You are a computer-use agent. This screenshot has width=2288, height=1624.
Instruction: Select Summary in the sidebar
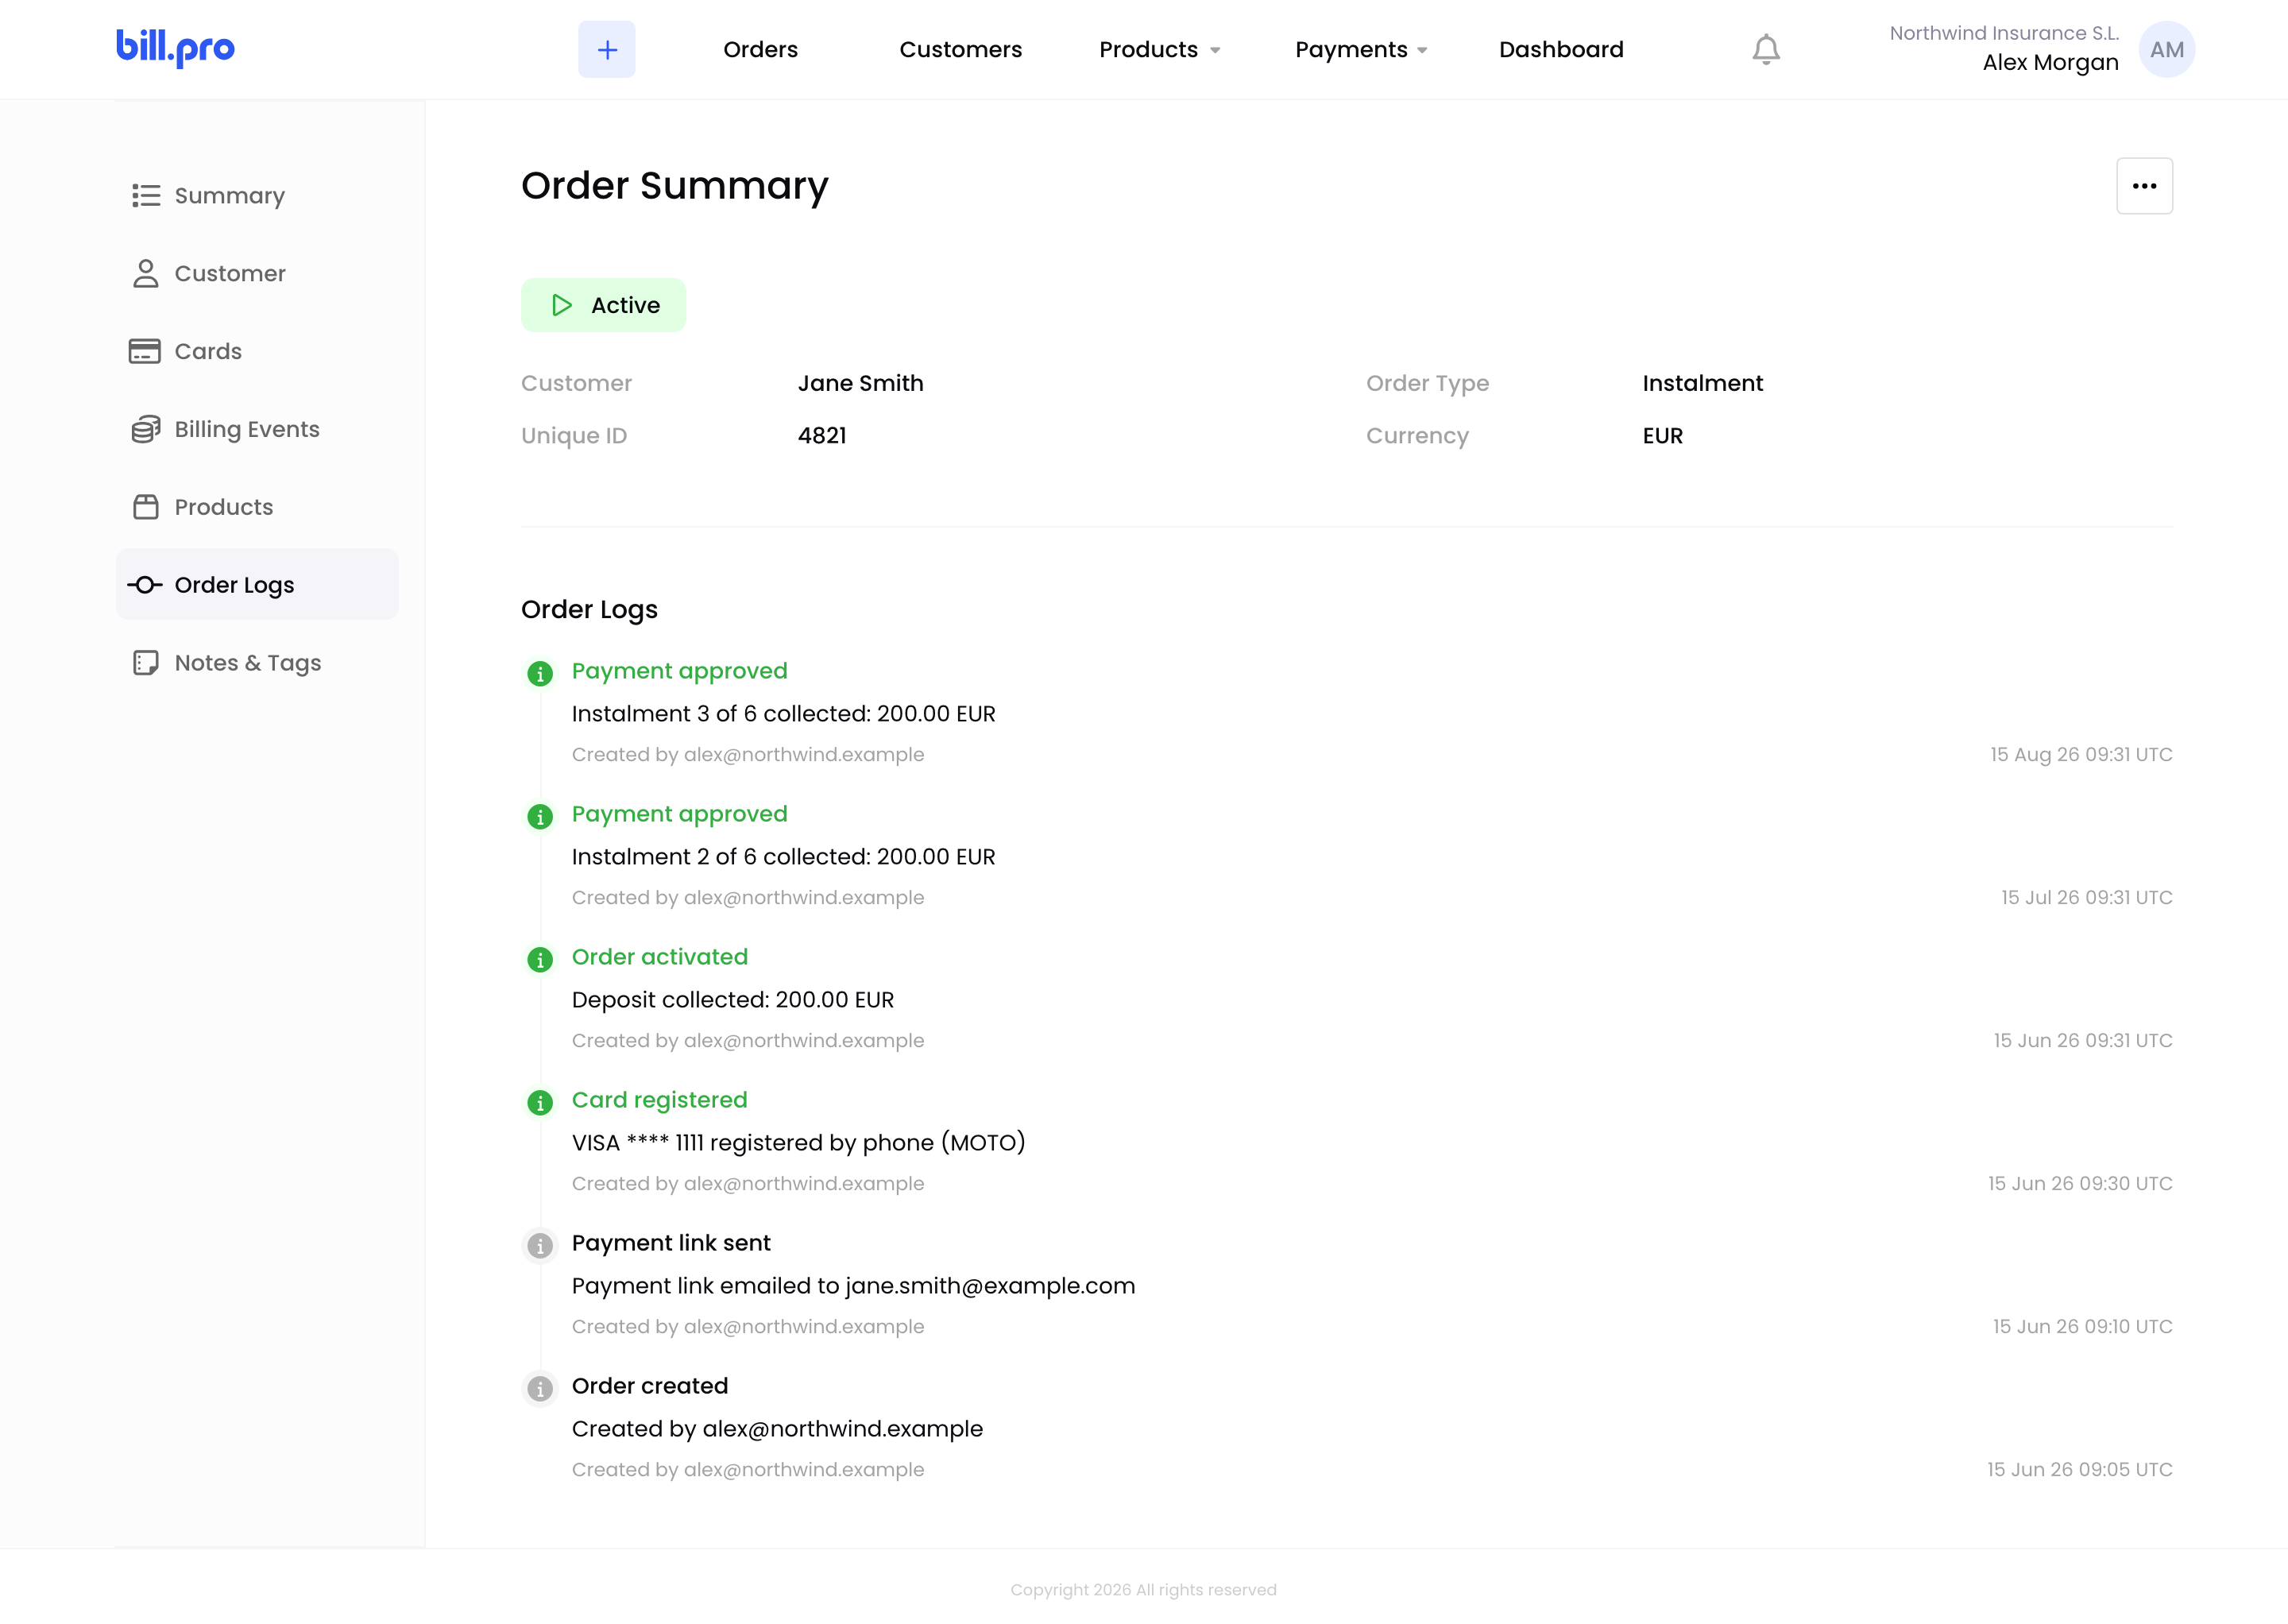click(257, 195)
